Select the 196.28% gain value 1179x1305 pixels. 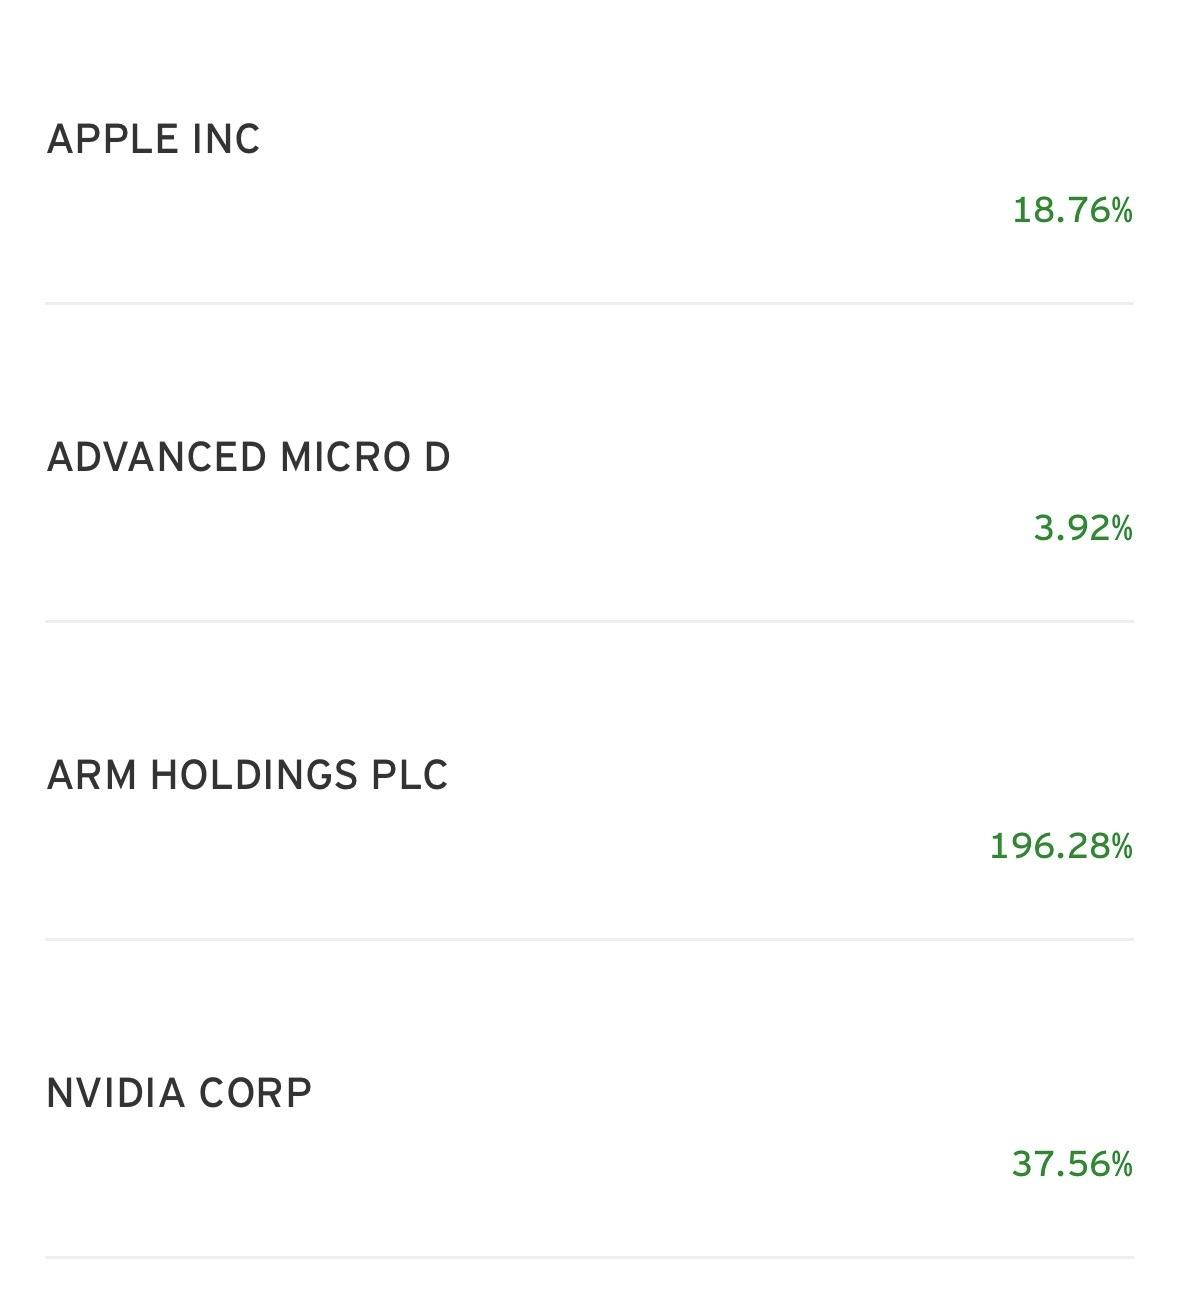point(1061,846)
